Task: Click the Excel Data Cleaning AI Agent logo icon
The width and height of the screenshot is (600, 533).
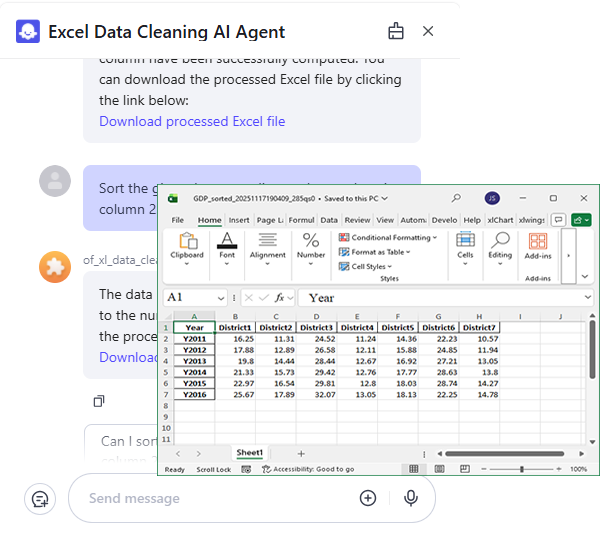Action: 28,31
